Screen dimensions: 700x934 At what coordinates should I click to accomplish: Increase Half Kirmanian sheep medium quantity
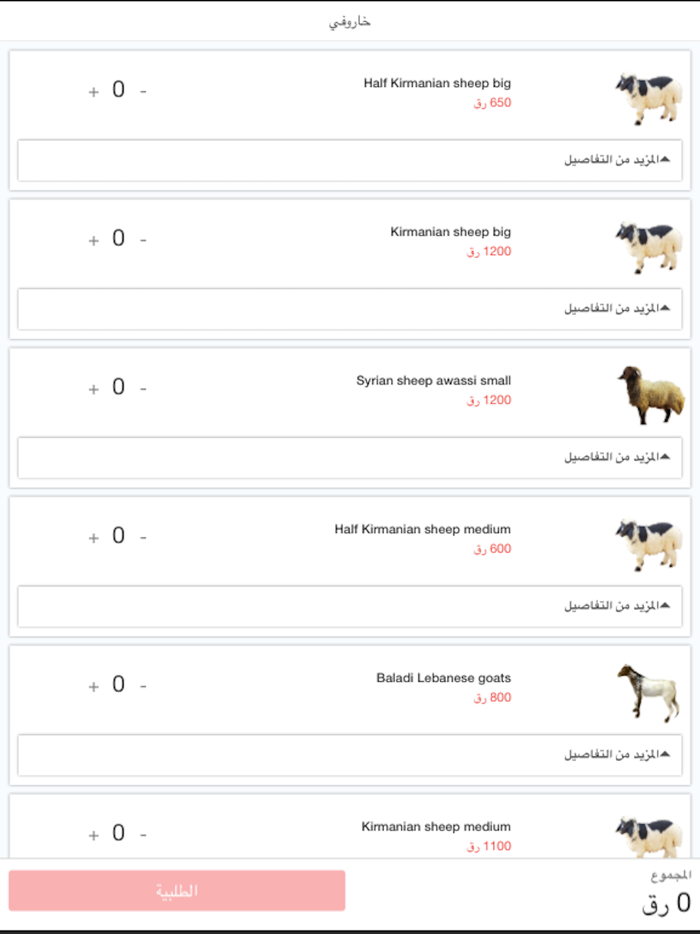(94, 539)
